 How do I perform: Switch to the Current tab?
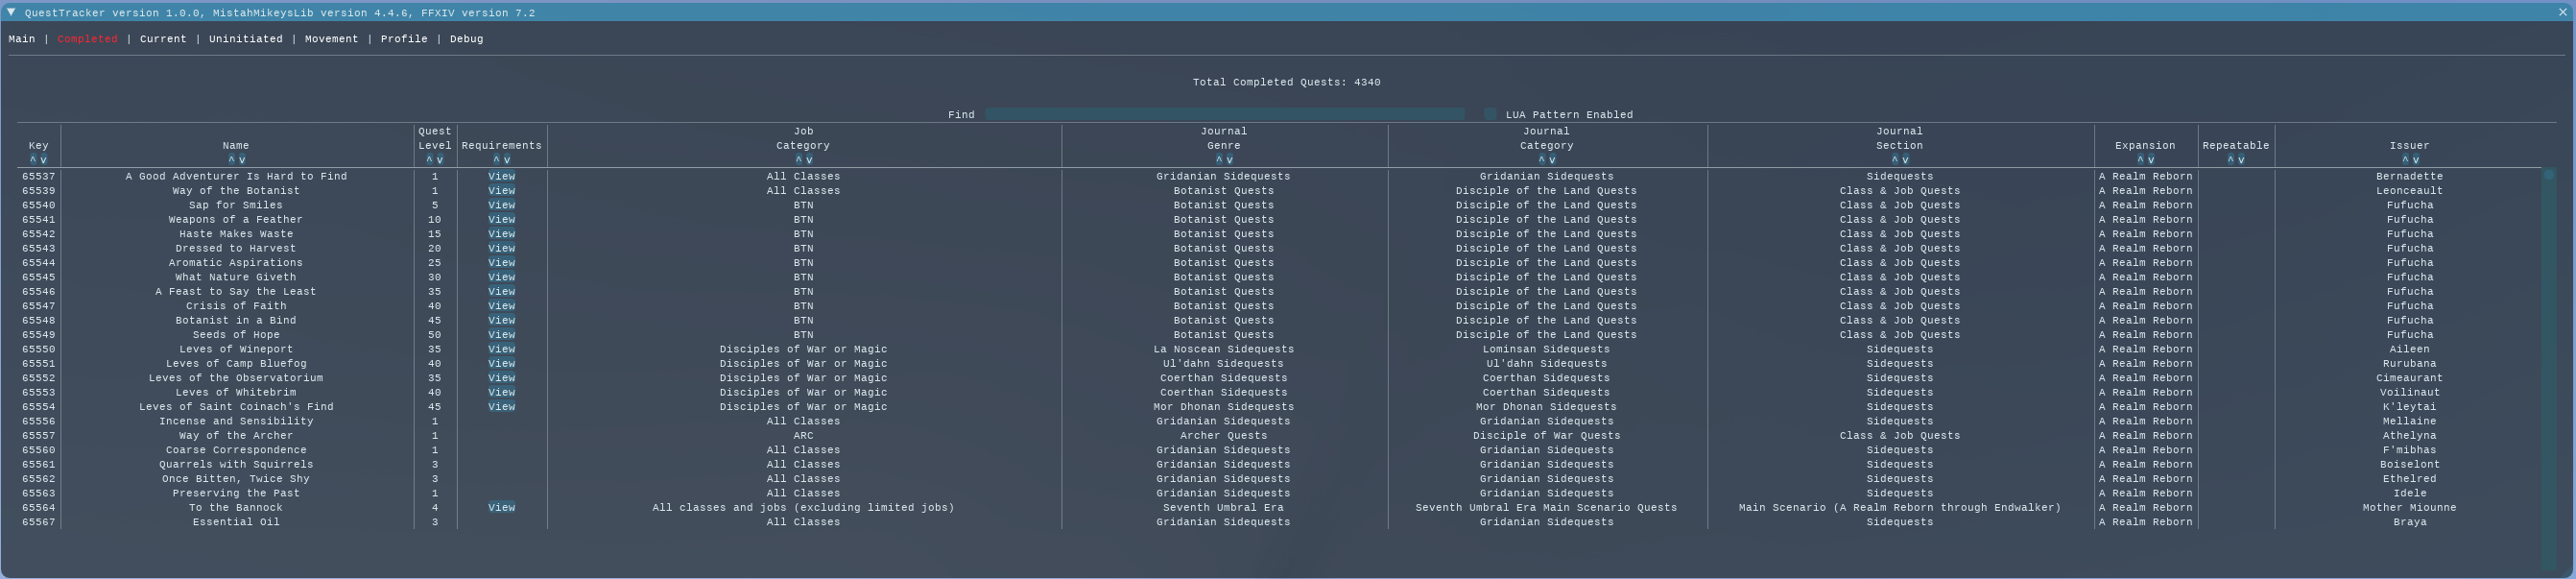click(x=163, y=39)
